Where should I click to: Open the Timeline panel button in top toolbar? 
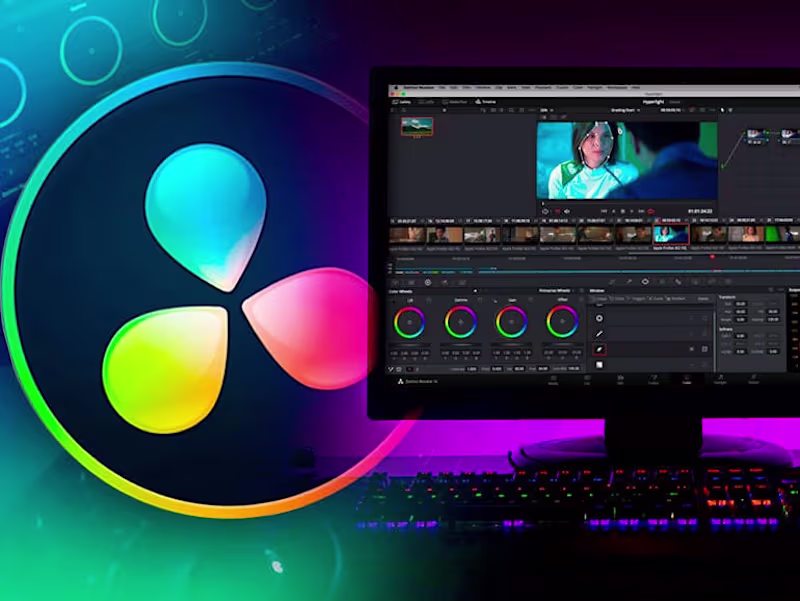[x=486, y=102]
